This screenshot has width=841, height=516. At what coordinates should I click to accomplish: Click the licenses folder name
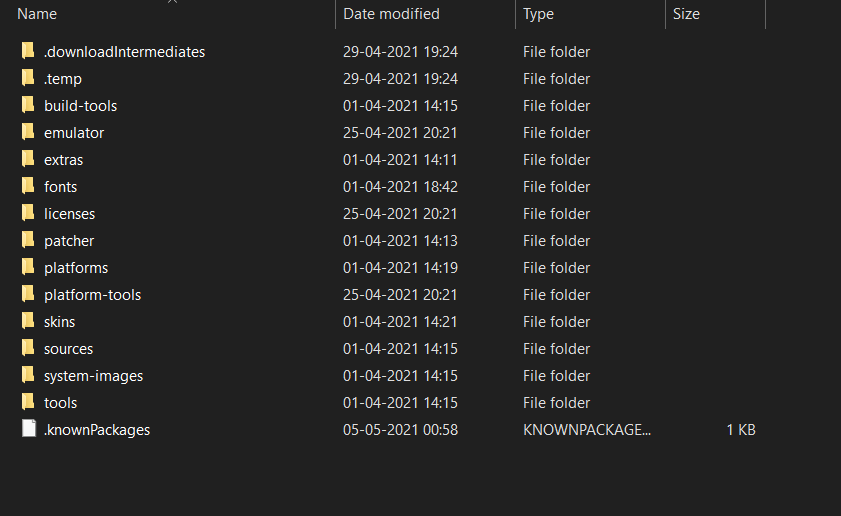click(69, 213)
